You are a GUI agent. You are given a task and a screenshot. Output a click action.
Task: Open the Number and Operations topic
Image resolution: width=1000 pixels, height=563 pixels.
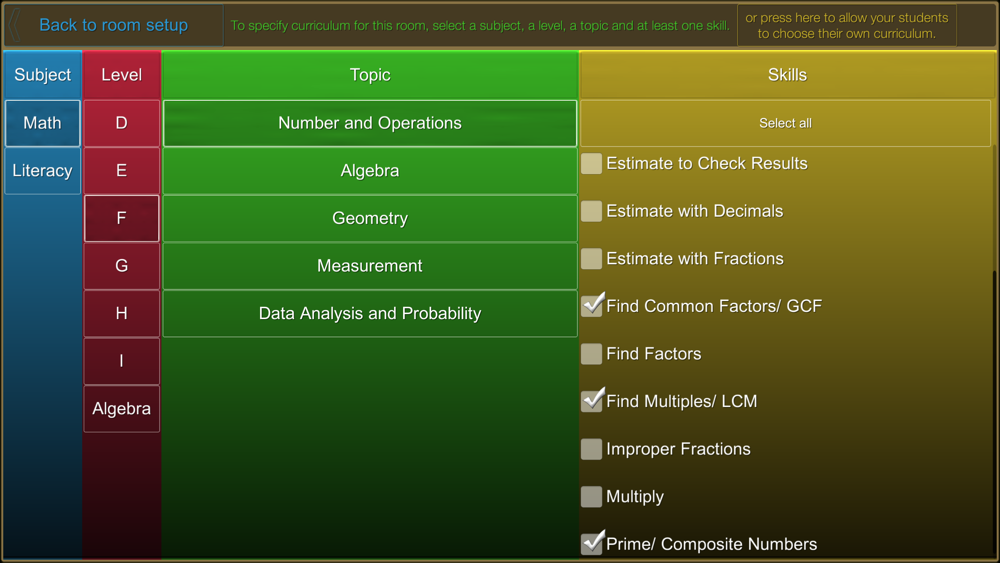370,123
